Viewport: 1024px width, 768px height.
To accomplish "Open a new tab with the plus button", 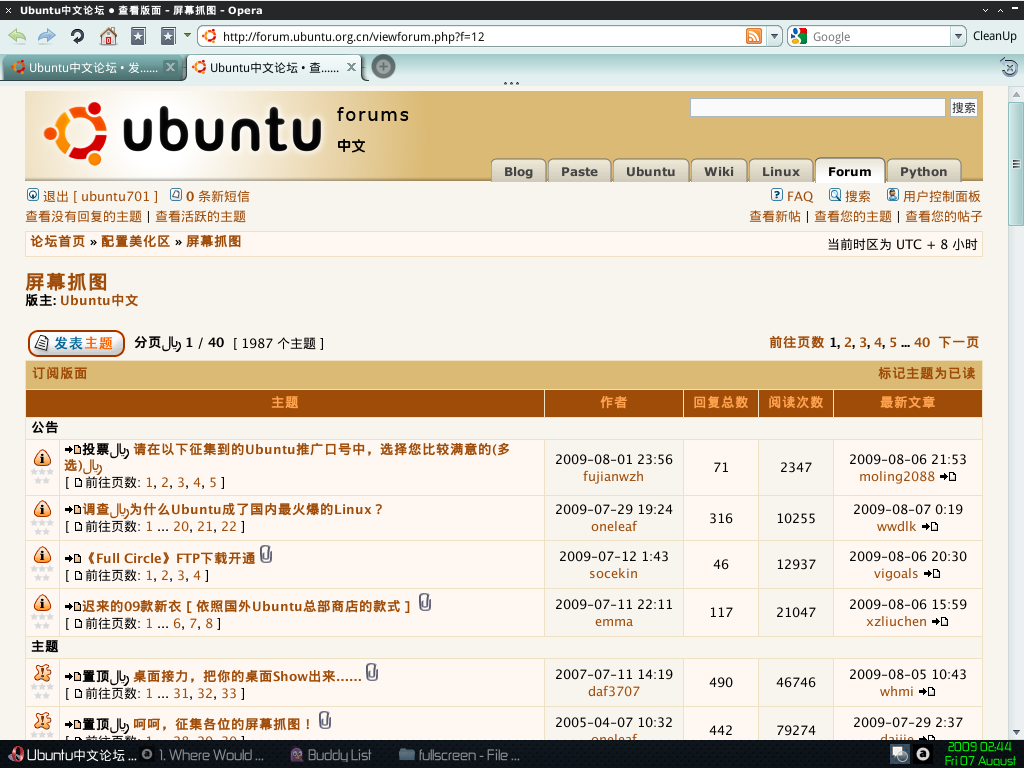I will (x=383, y=67).
